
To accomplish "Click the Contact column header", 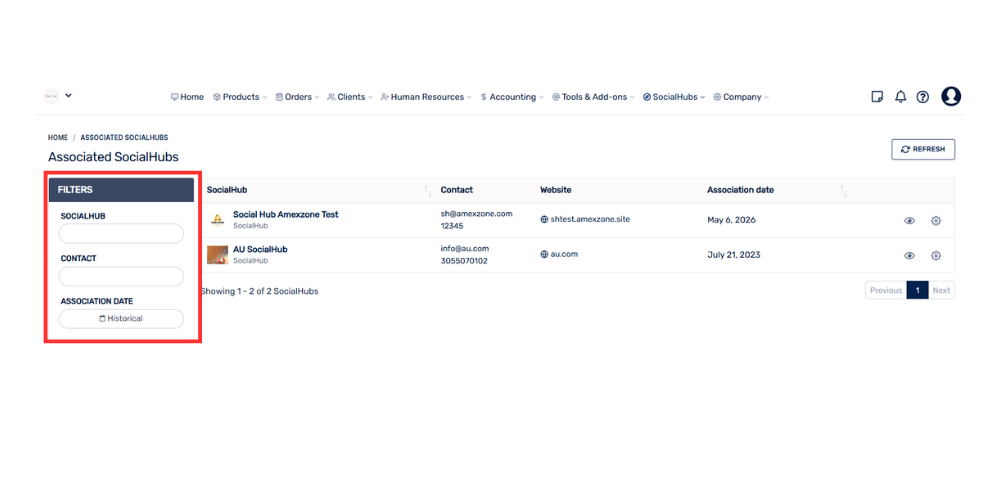I will (x=457, y=190).
